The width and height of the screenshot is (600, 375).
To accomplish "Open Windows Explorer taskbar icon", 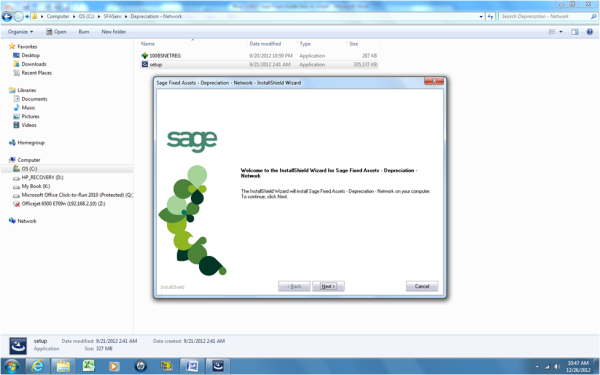I will click(63, 366).
